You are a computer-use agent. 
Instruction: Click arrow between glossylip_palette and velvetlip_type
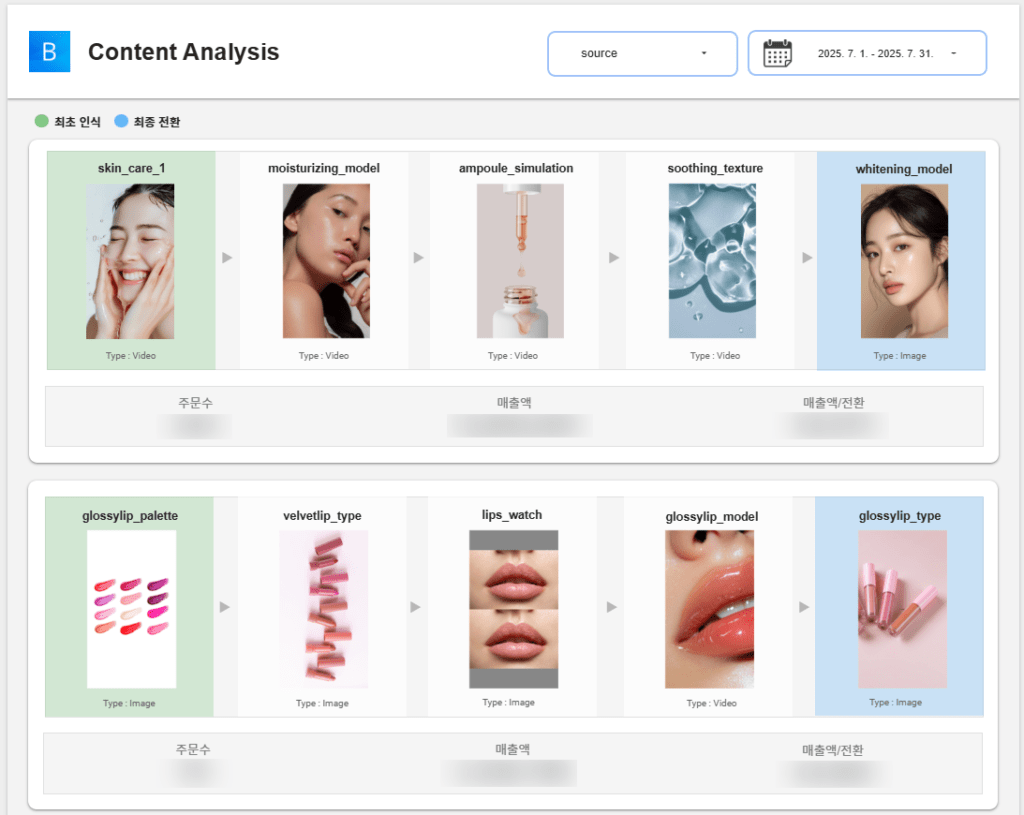tap(225, 607)
